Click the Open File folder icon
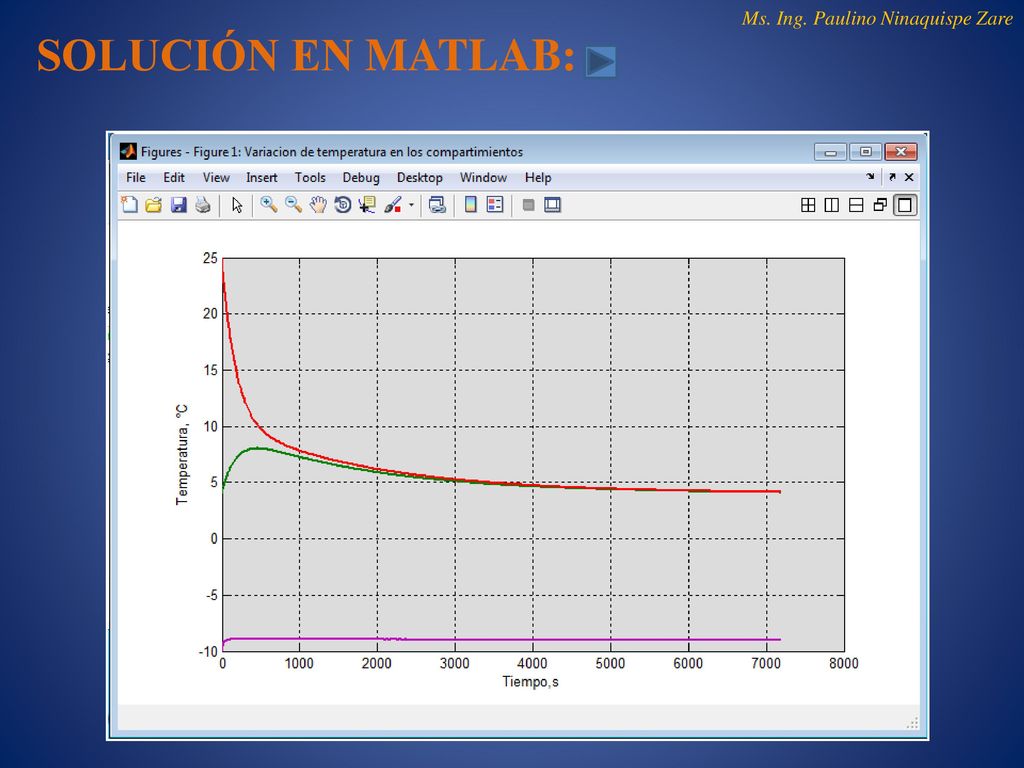Screen dimensions: 1024x768 (153, 205)
